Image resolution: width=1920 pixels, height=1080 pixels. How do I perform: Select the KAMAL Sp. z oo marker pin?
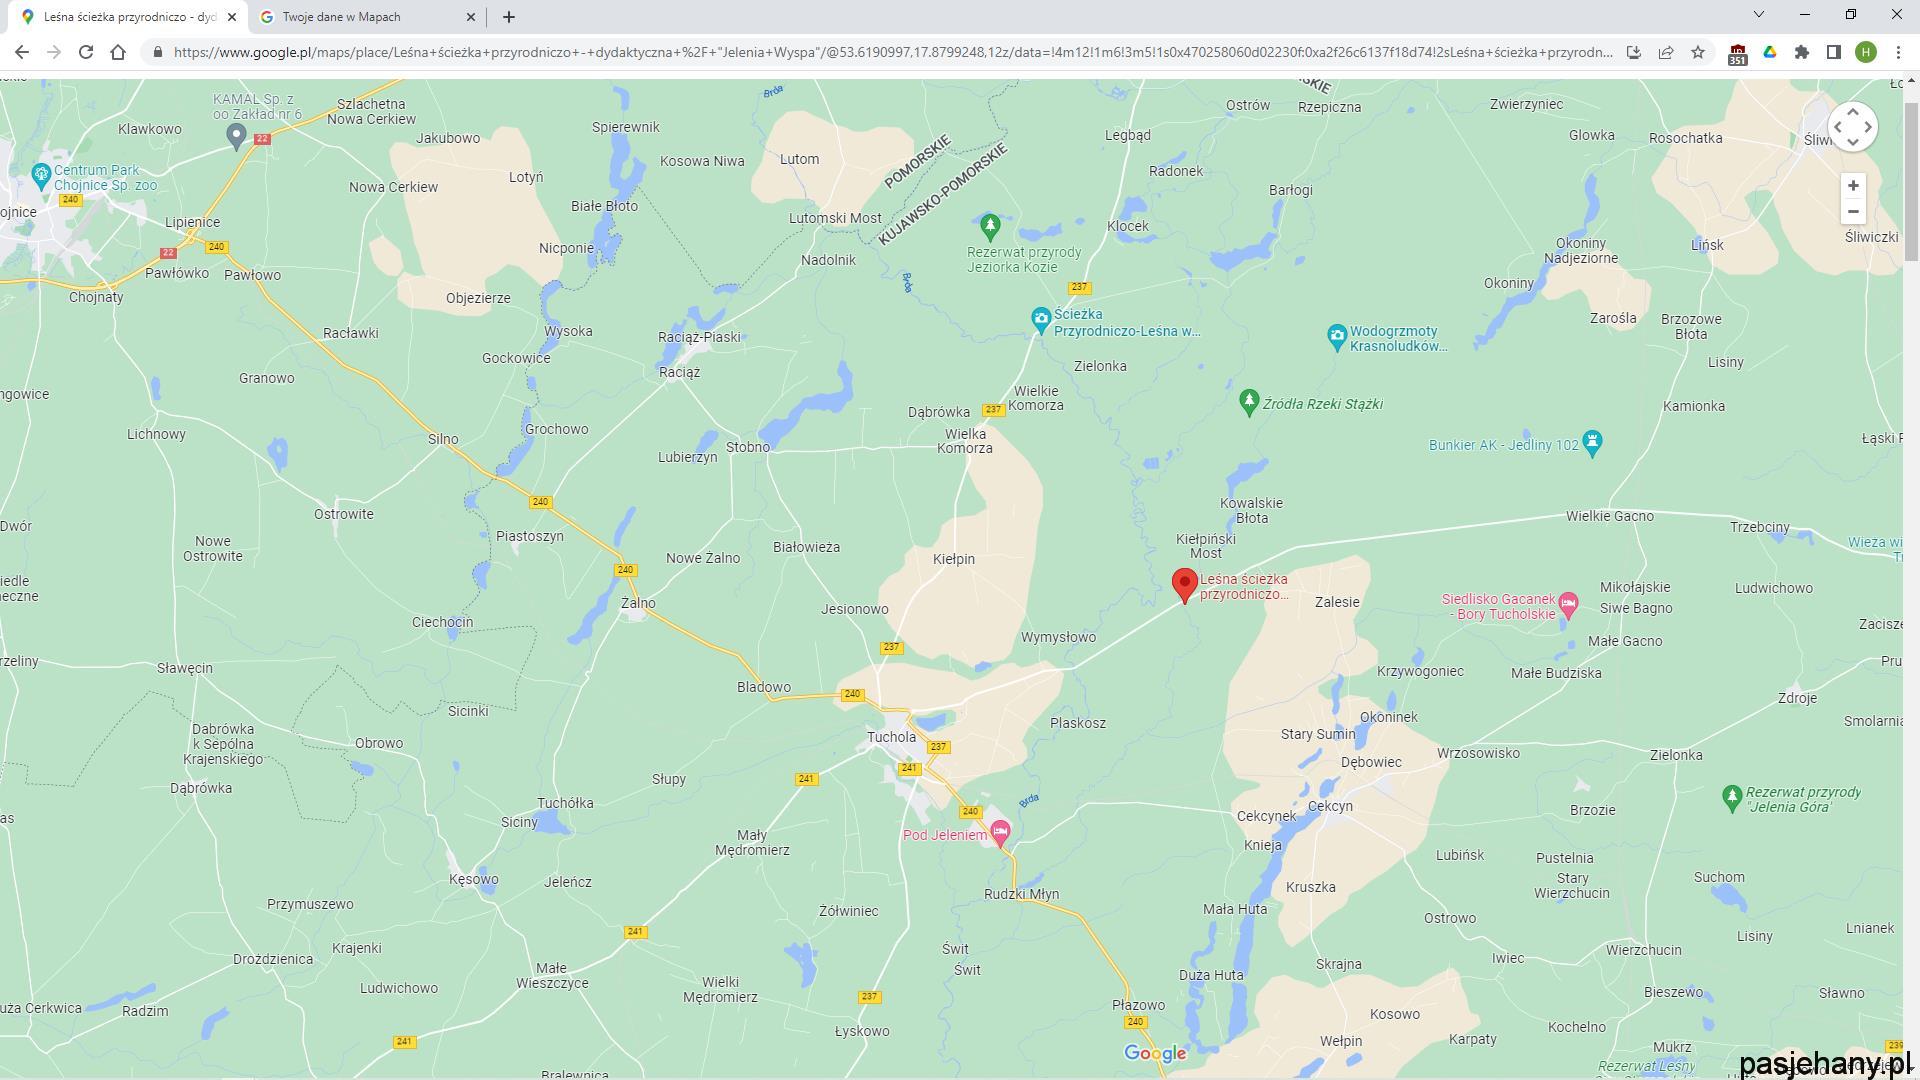[236, 136]
